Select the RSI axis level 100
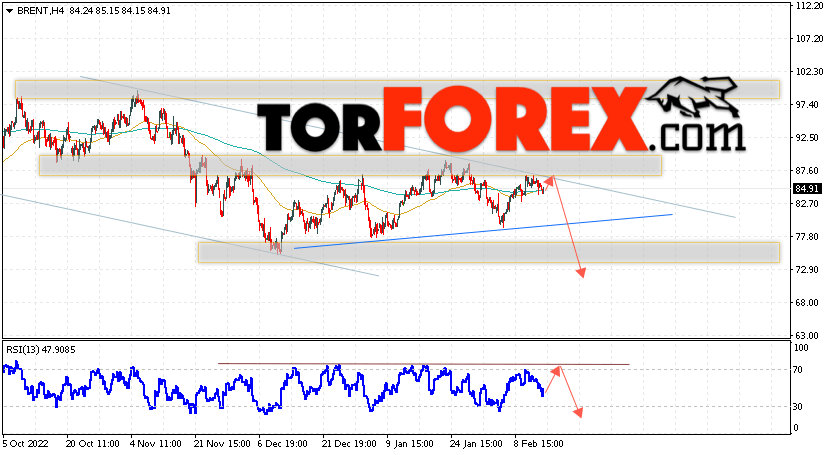The image size is (830, 455). point(802,348)
